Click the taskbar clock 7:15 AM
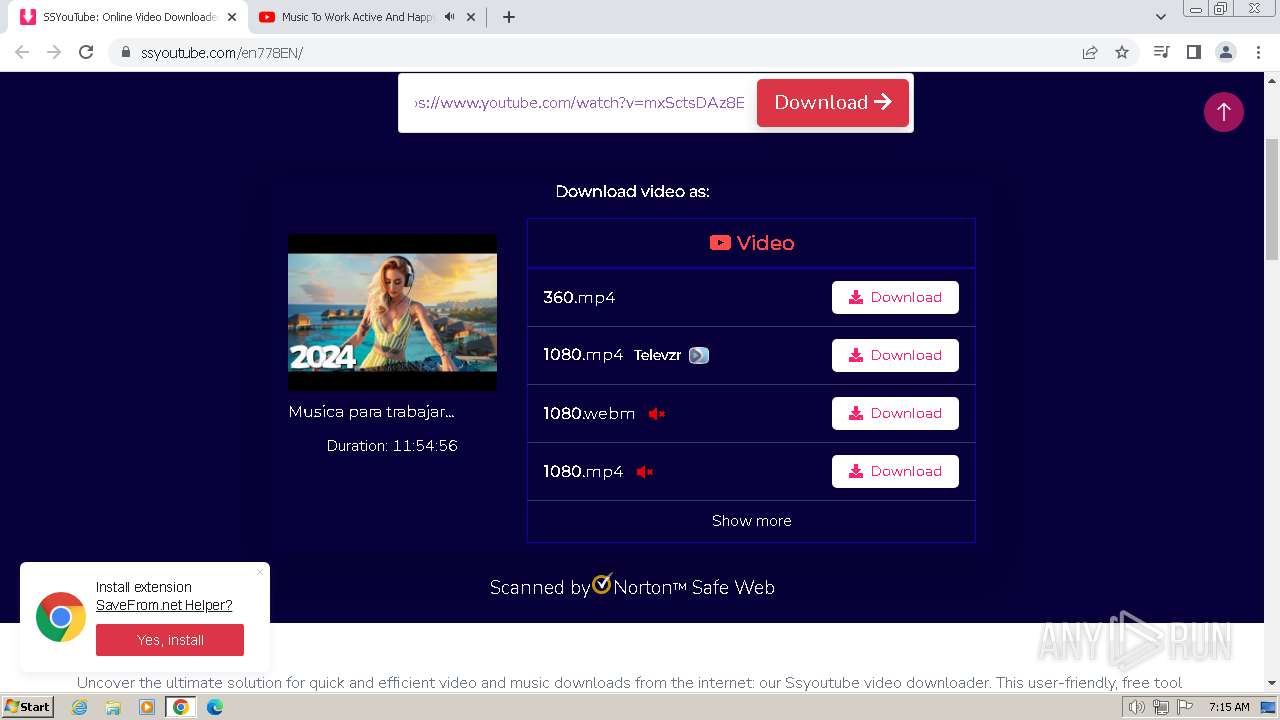 coord(1229,707)
